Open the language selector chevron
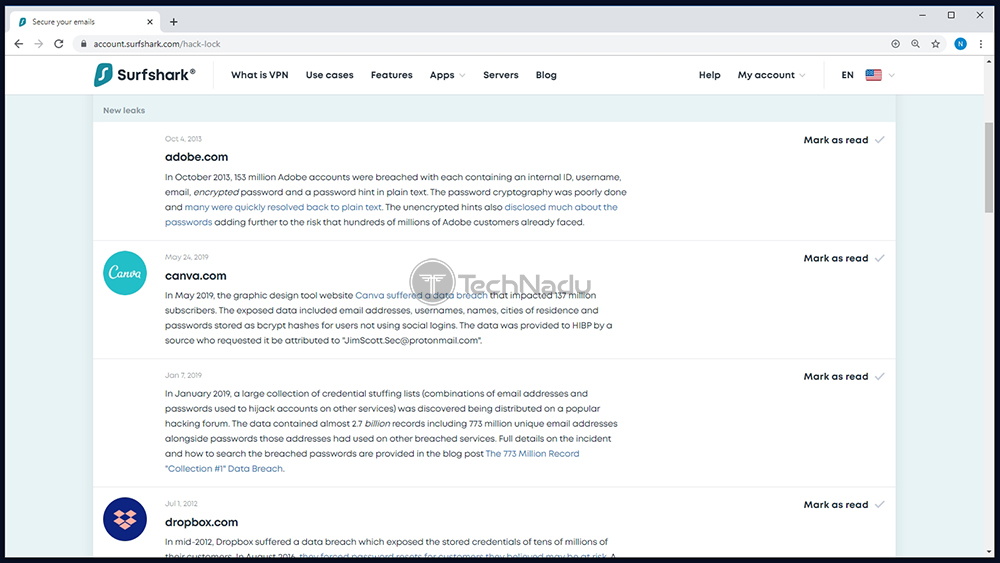The image size is (1000, 563). pyautogui.click(x=892, y=75)
